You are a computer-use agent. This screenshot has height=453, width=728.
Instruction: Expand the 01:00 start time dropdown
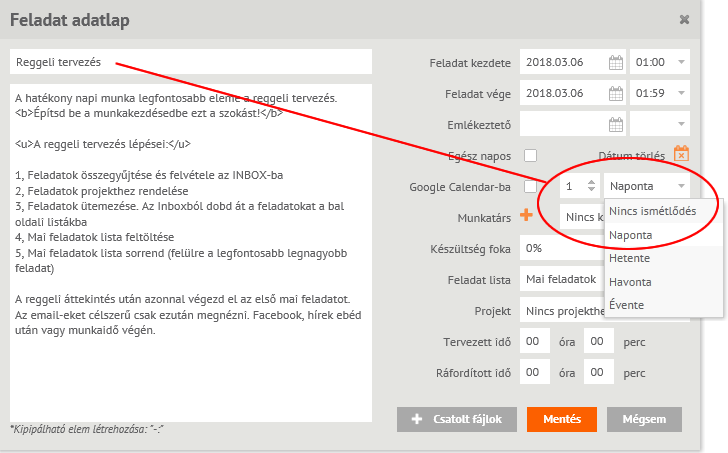click(681, 62)
